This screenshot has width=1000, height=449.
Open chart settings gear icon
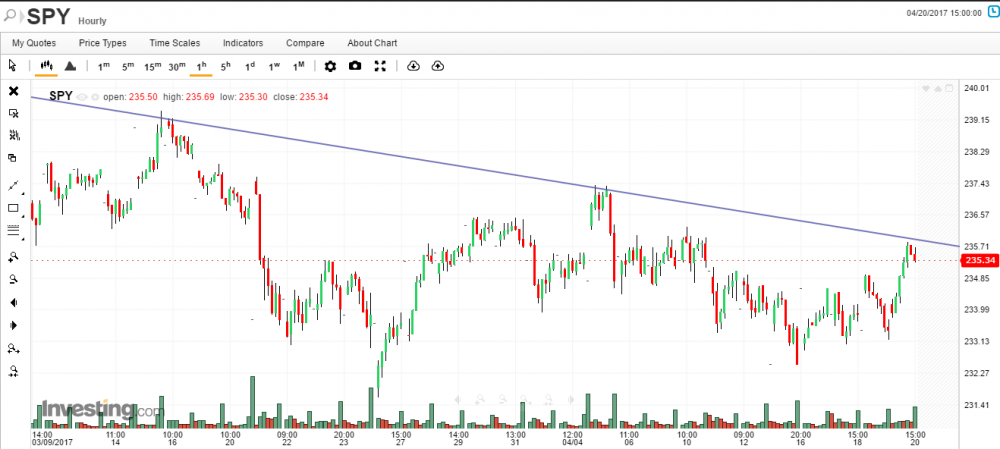[x=330, y=66]
